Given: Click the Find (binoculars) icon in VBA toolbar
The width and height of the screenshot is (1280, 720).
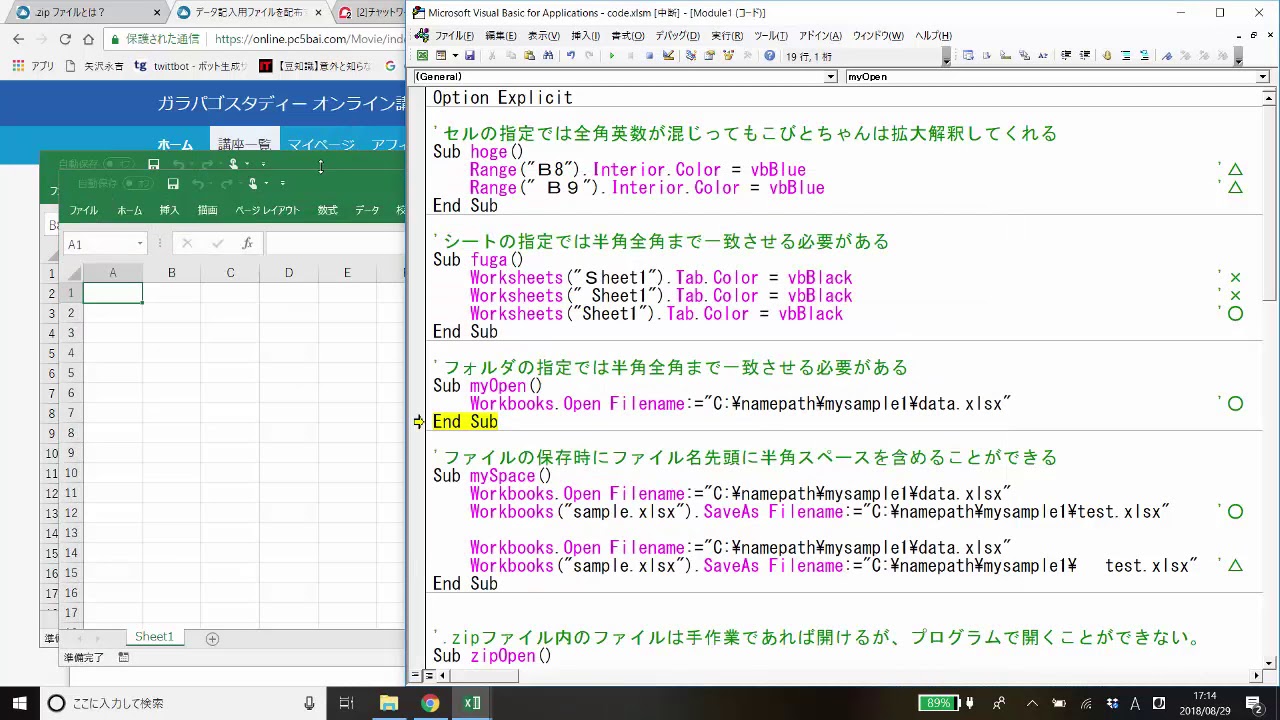Looking at the screenshot, I should [x=548, y=56].
